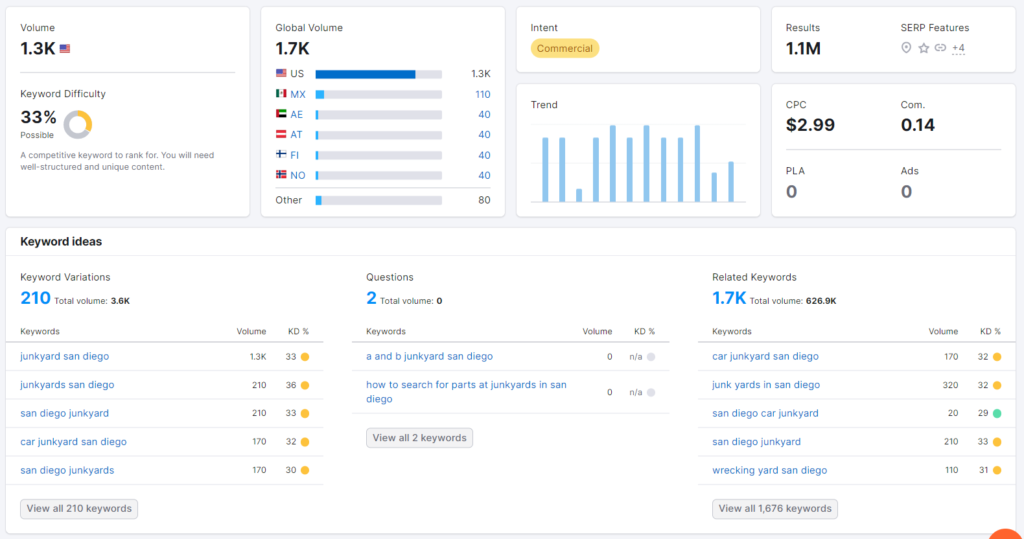Screen dimensions: 1024x539
Task: Click the Commercial intent badge
Action: point(565,48)
